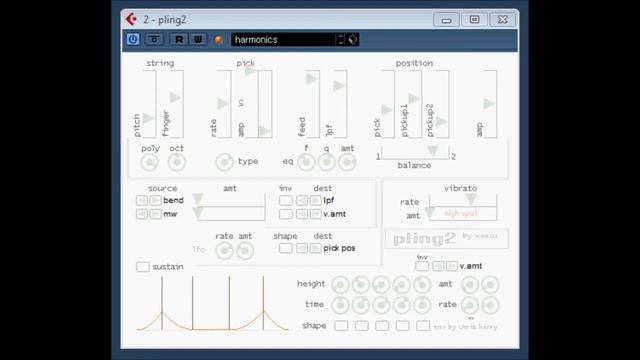
Task: Click the oct knob
Action: tap(177, 162)
